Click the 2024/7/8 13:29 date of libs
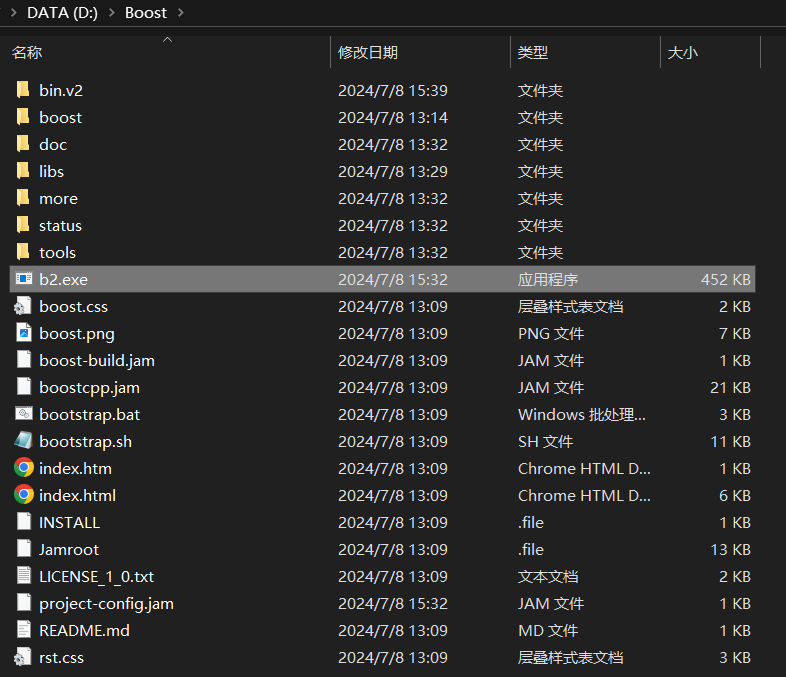The height and width of the screenshot is (677, 786). coord(392,172)
